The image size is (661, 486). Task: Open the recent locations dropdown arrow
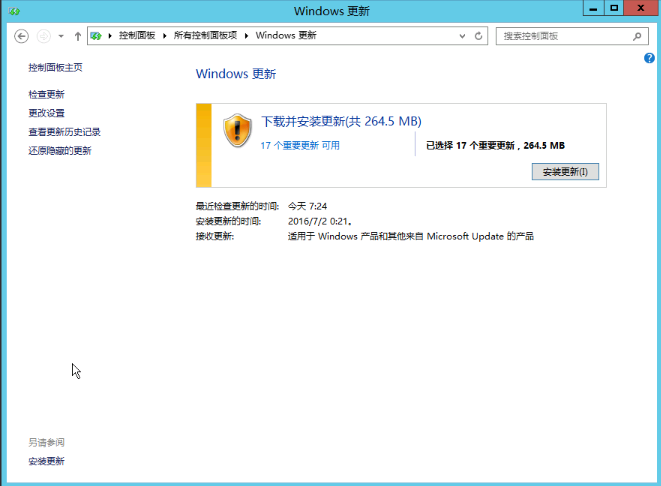(61, 36)
